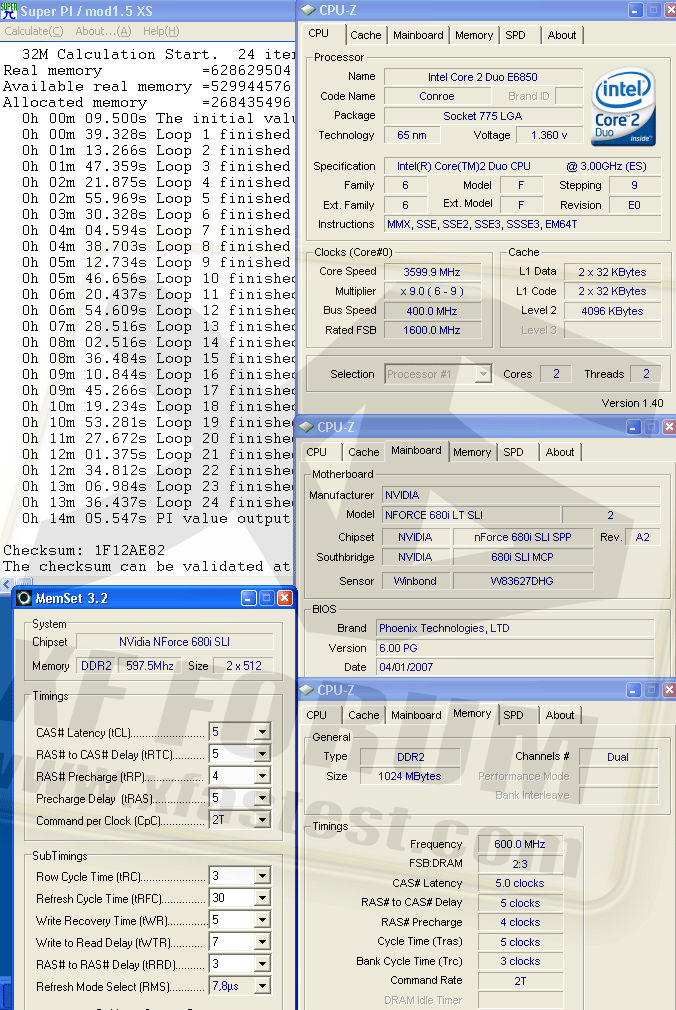Select SPD tab in the CPU-Z Memory window
The width and height of the screenshot is (676, 1010).
514,715
